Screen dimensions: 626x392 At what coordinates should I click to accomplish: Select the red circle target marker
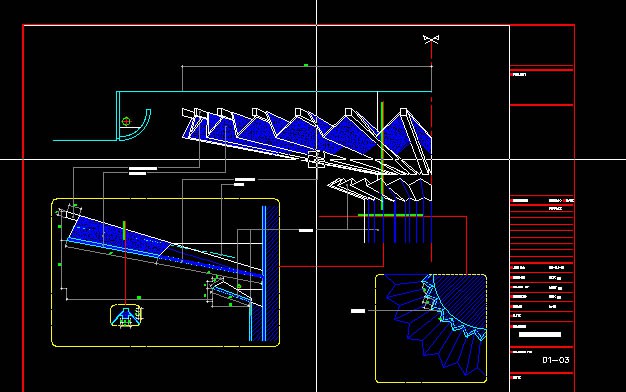coord(126,121)
